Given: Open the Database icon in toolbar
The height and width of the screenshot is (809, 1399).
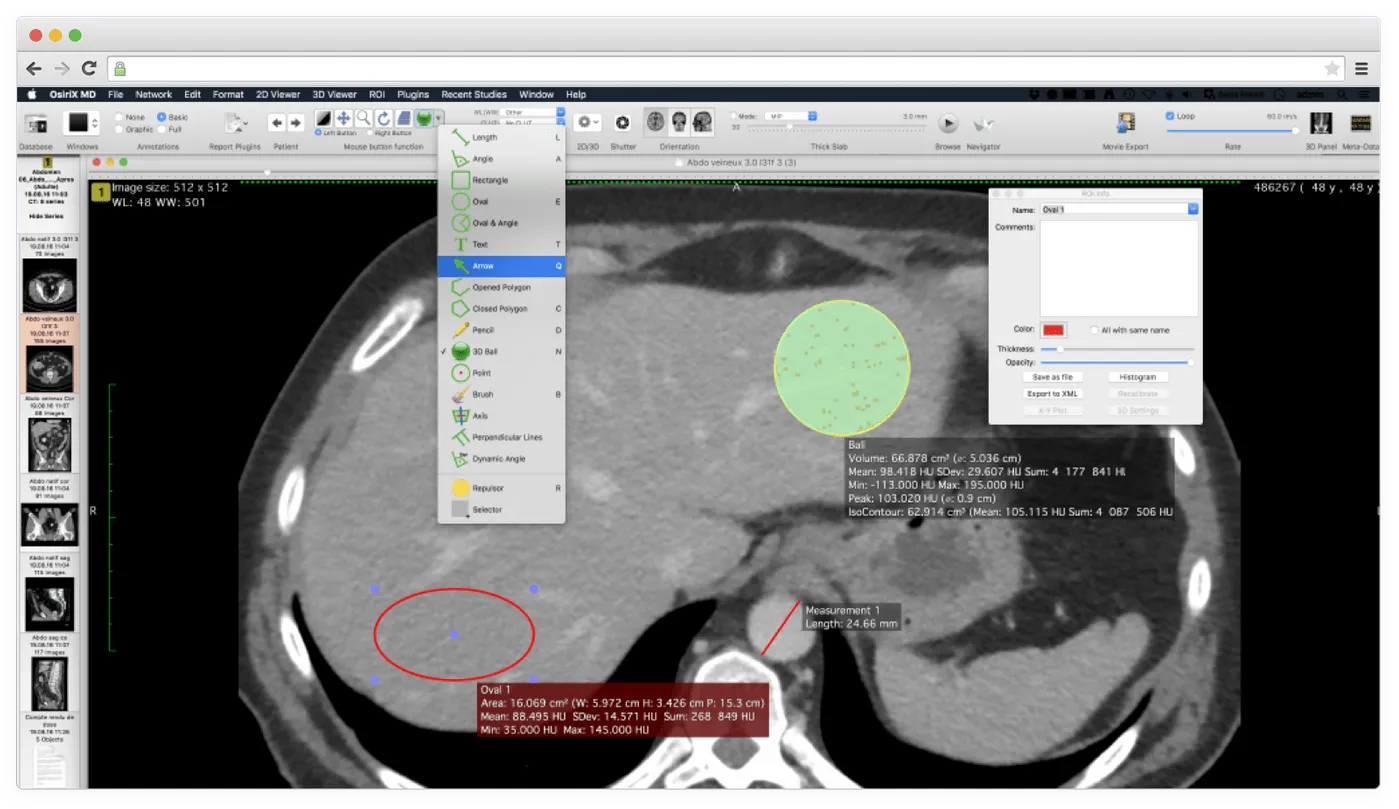Looking at the screenshot, I should (37, 124).
